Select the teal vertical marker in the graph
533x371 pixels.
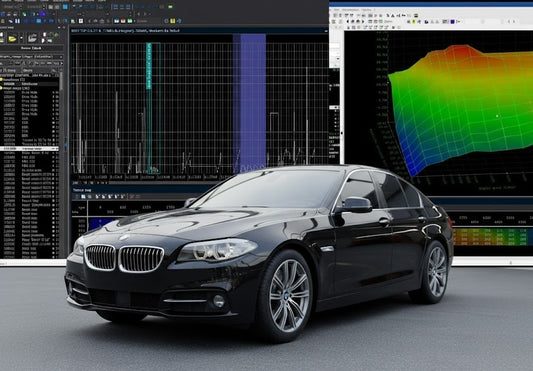pyautogui.click(x=149, y=66)
